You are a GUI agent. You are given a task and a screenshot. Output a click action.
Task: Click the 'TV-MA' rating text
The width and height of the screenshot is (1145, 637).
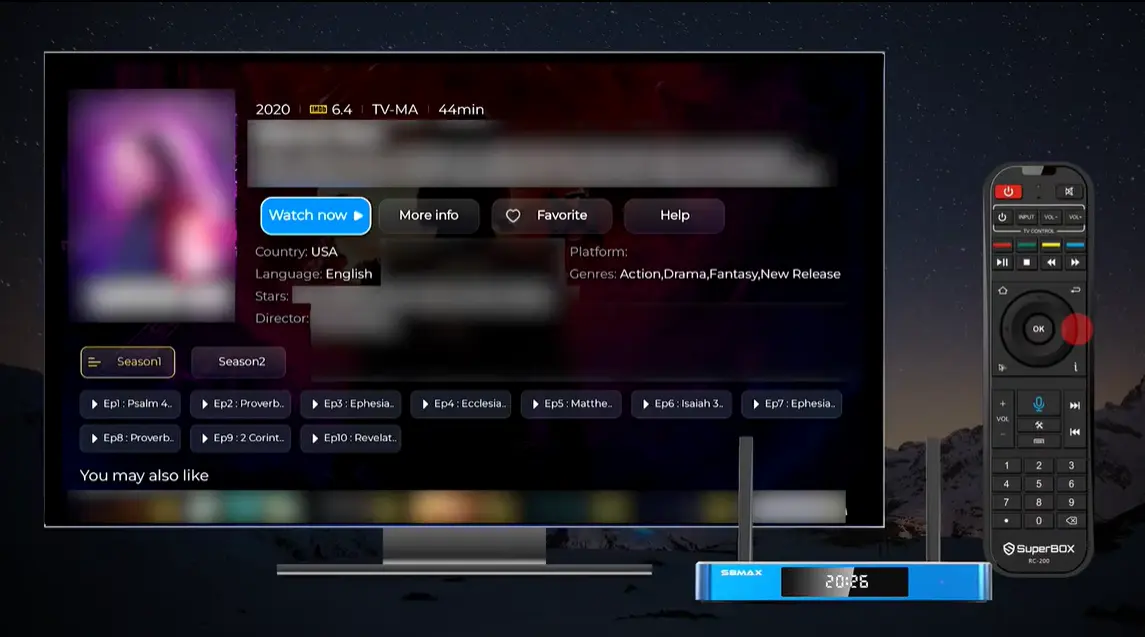click(394, 110)
